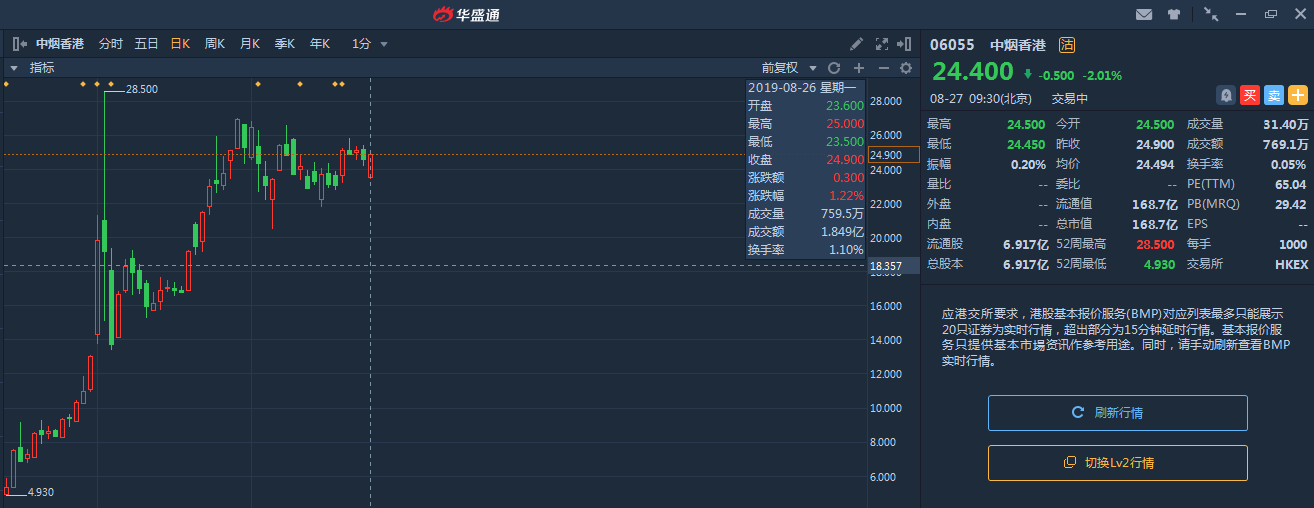Click the change percent -2.01%

point(1103,75)
